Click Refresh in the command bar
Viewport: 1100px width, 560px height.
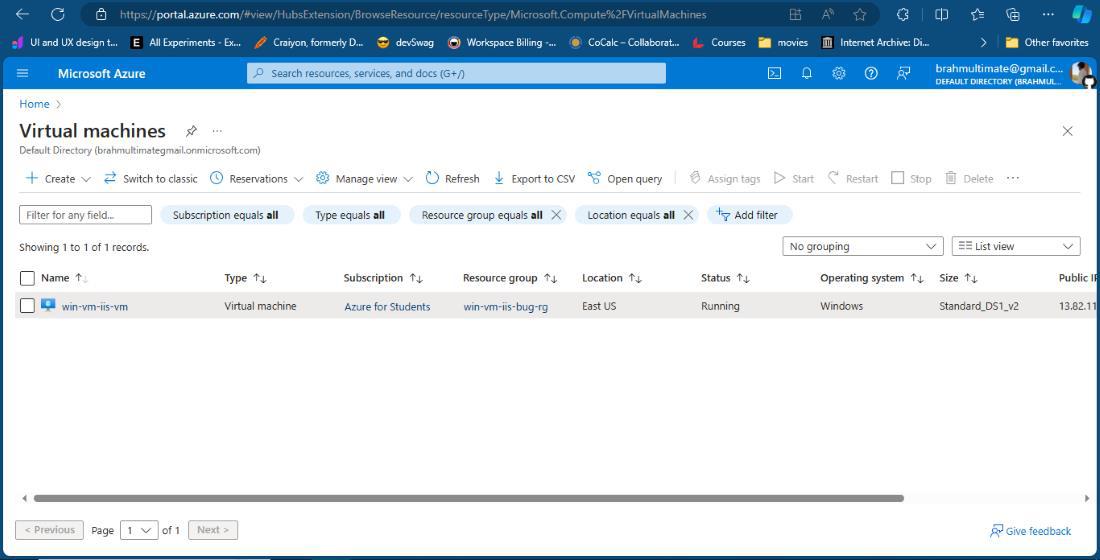(452, 179)
